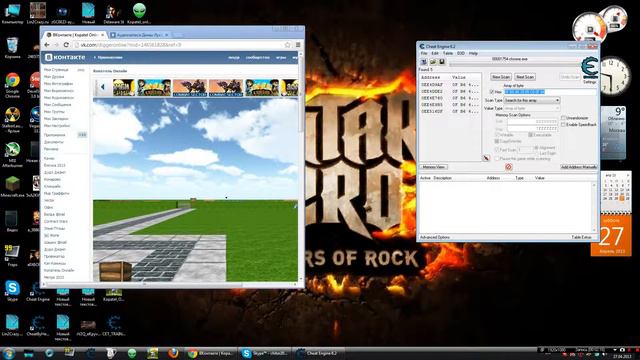Toggle the Hex checkbox
The image size is (640, 360).
[x=492, y=92]
